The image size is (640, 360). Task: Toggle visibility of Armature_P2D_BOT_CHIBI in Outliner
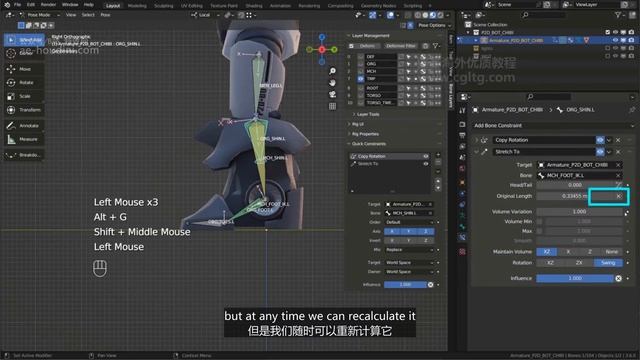pyautogui.click(x=615, y=40)
